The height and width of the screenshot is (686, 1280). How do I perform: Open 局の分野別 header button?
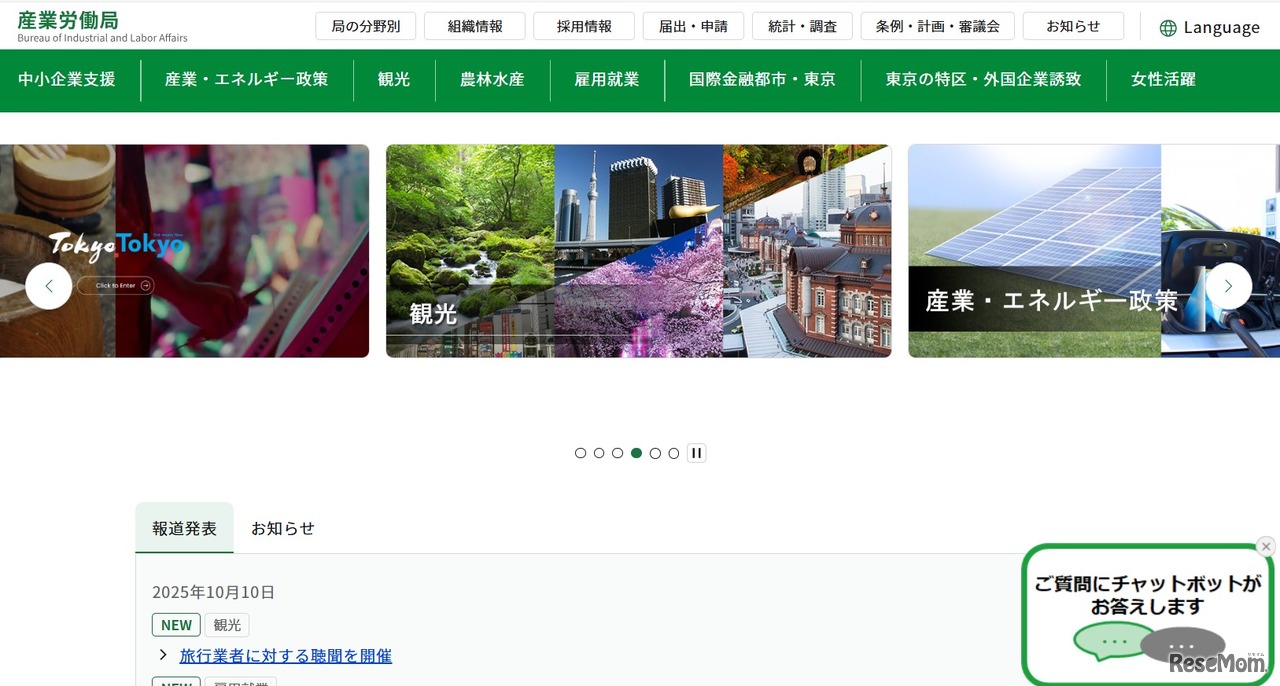pos(366,26)
